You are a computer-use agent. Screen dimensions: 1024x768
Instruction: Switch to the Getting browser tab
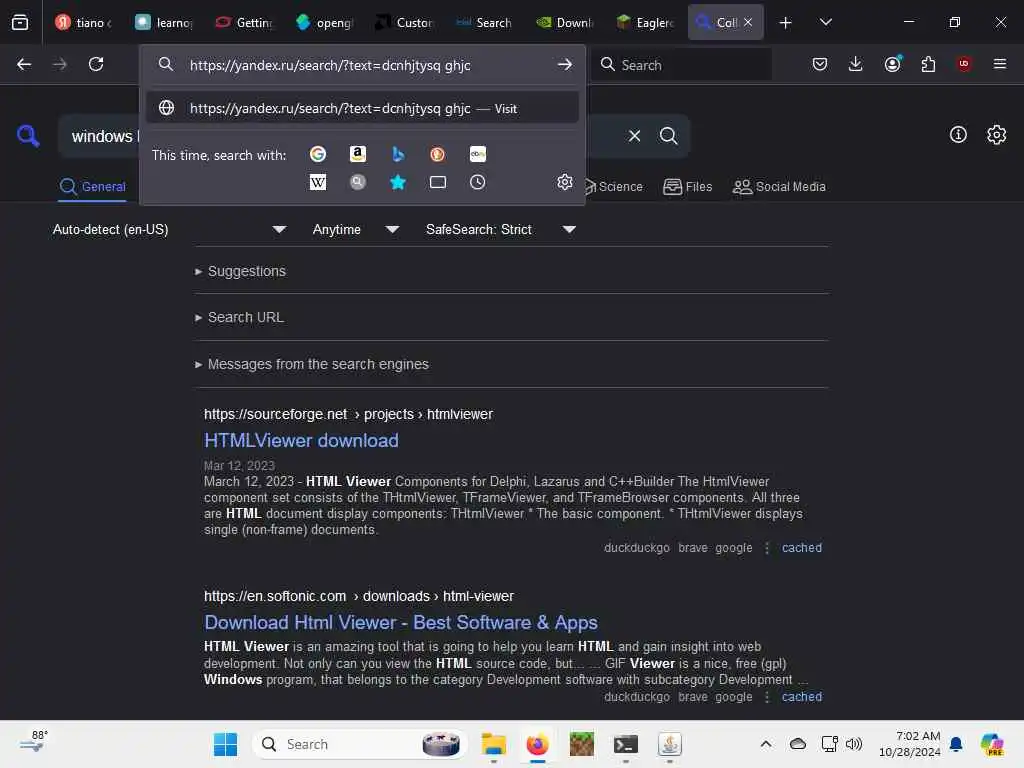point(244,23)
